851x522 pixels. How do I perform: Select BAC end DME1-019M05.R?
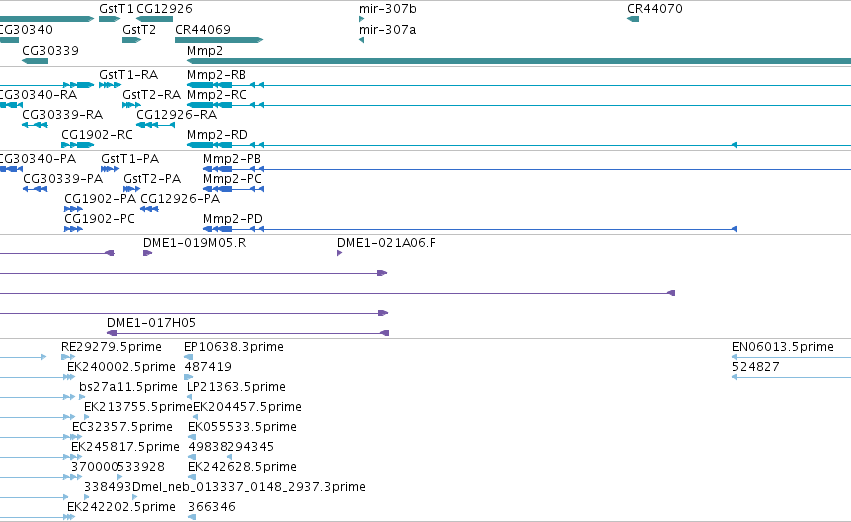[x=148, y=253]
